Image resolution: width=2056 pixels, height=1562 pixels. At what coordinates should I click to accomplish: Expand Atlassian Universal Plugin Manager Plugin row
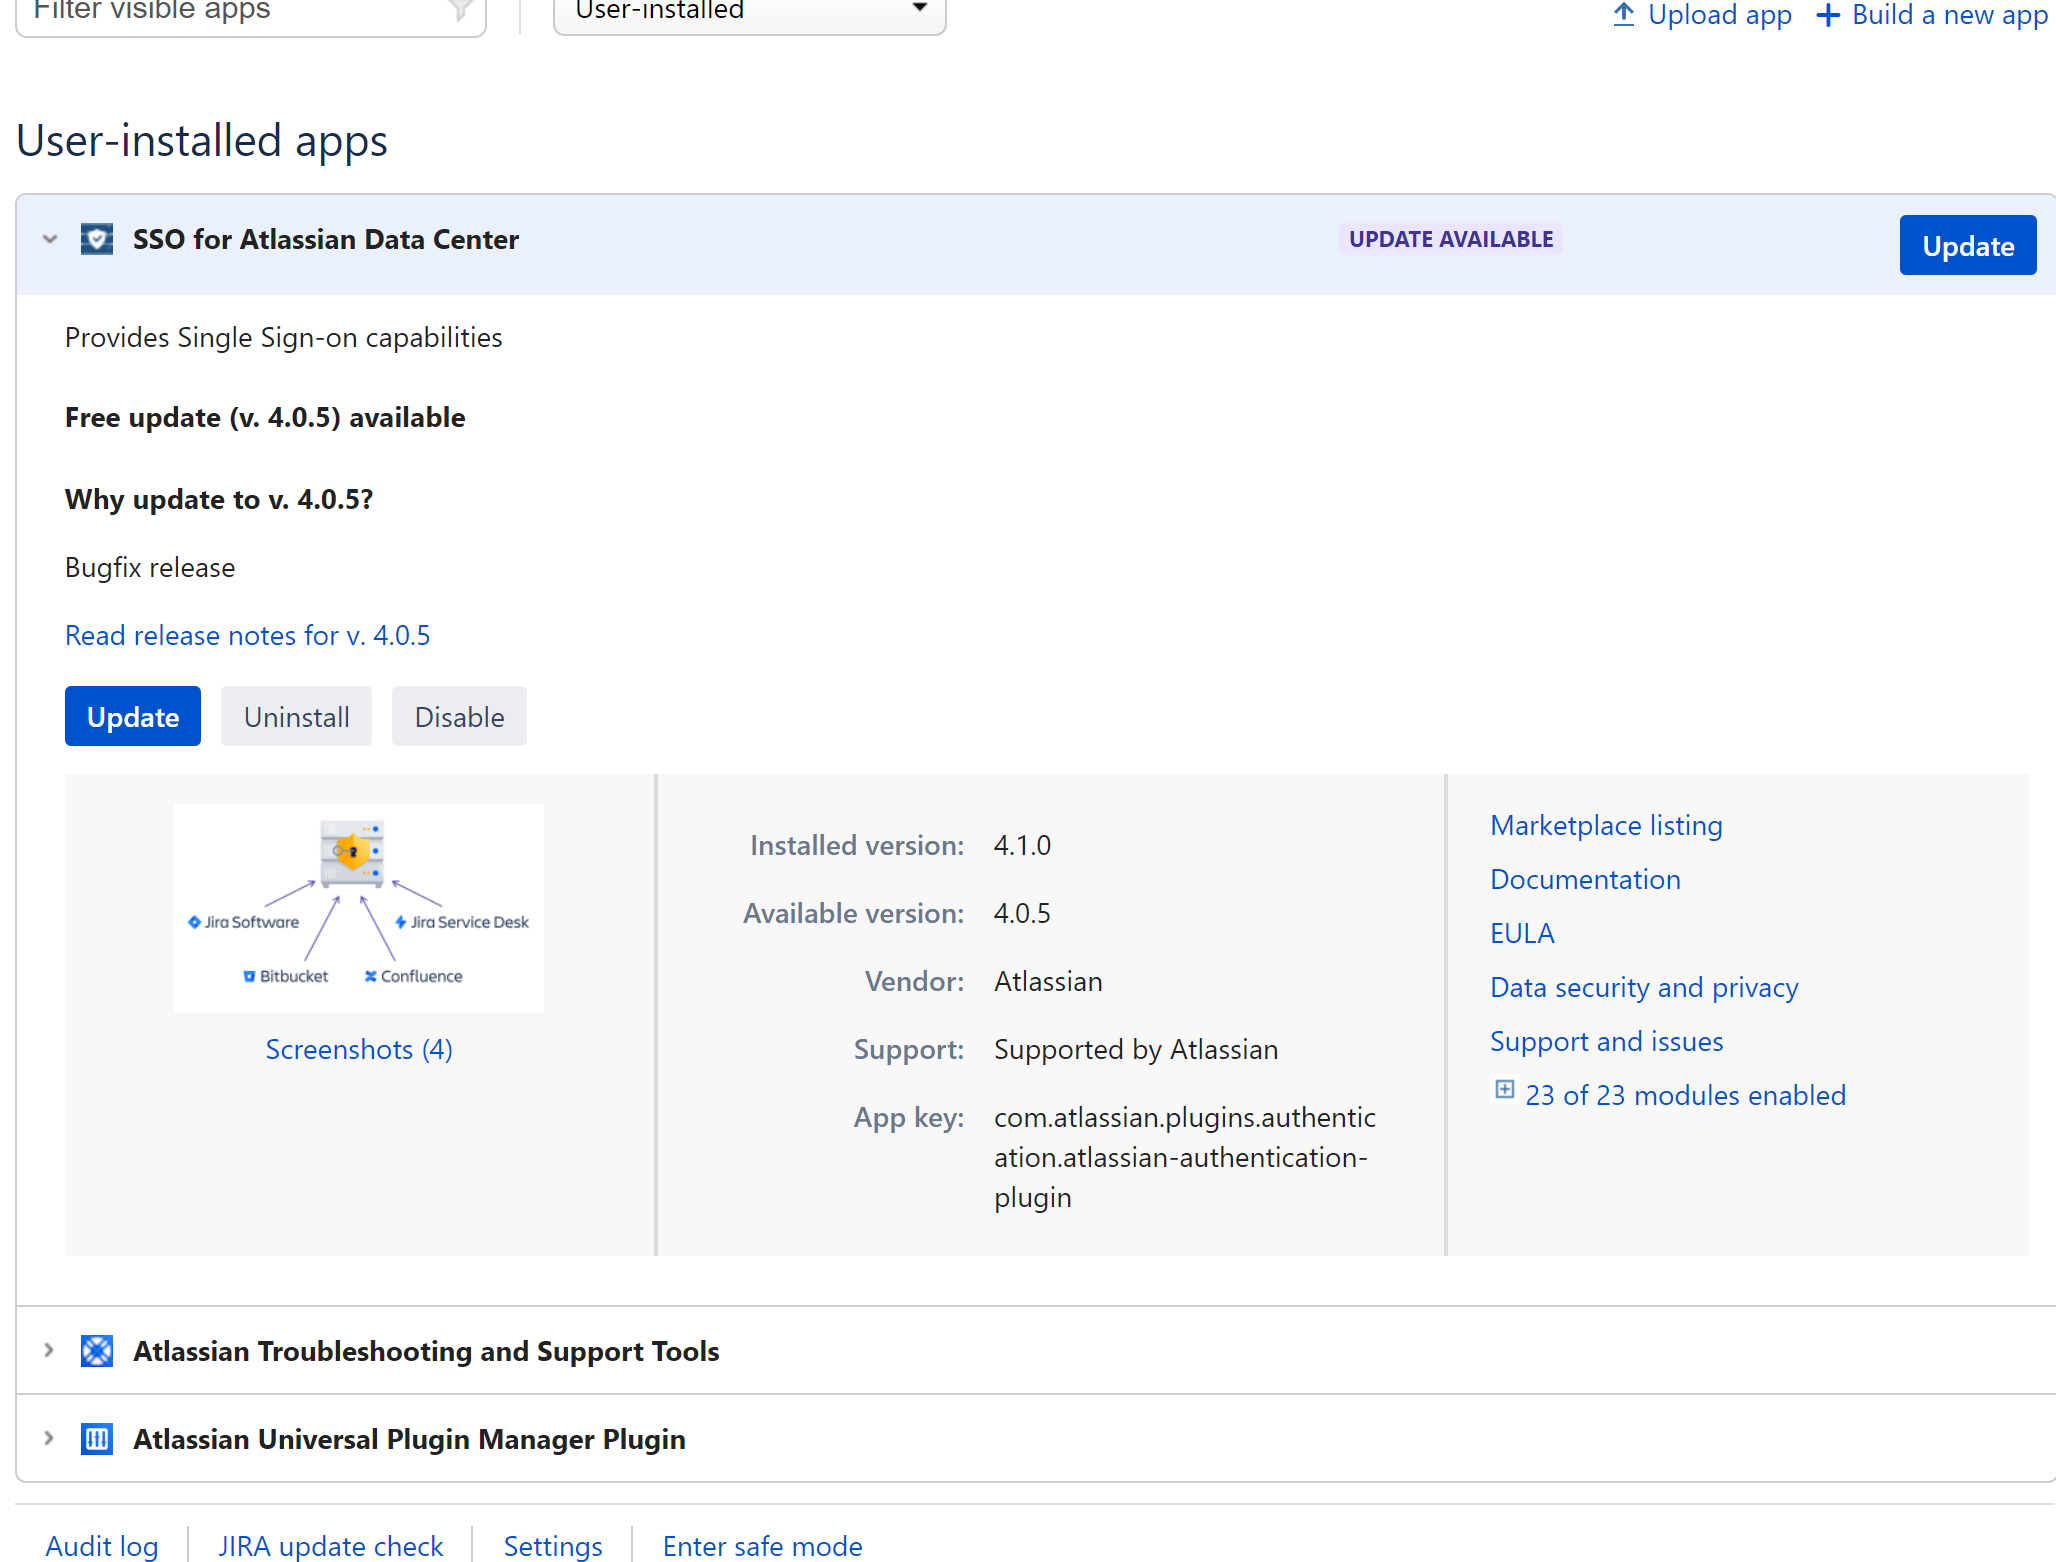tap(49, 1438)
